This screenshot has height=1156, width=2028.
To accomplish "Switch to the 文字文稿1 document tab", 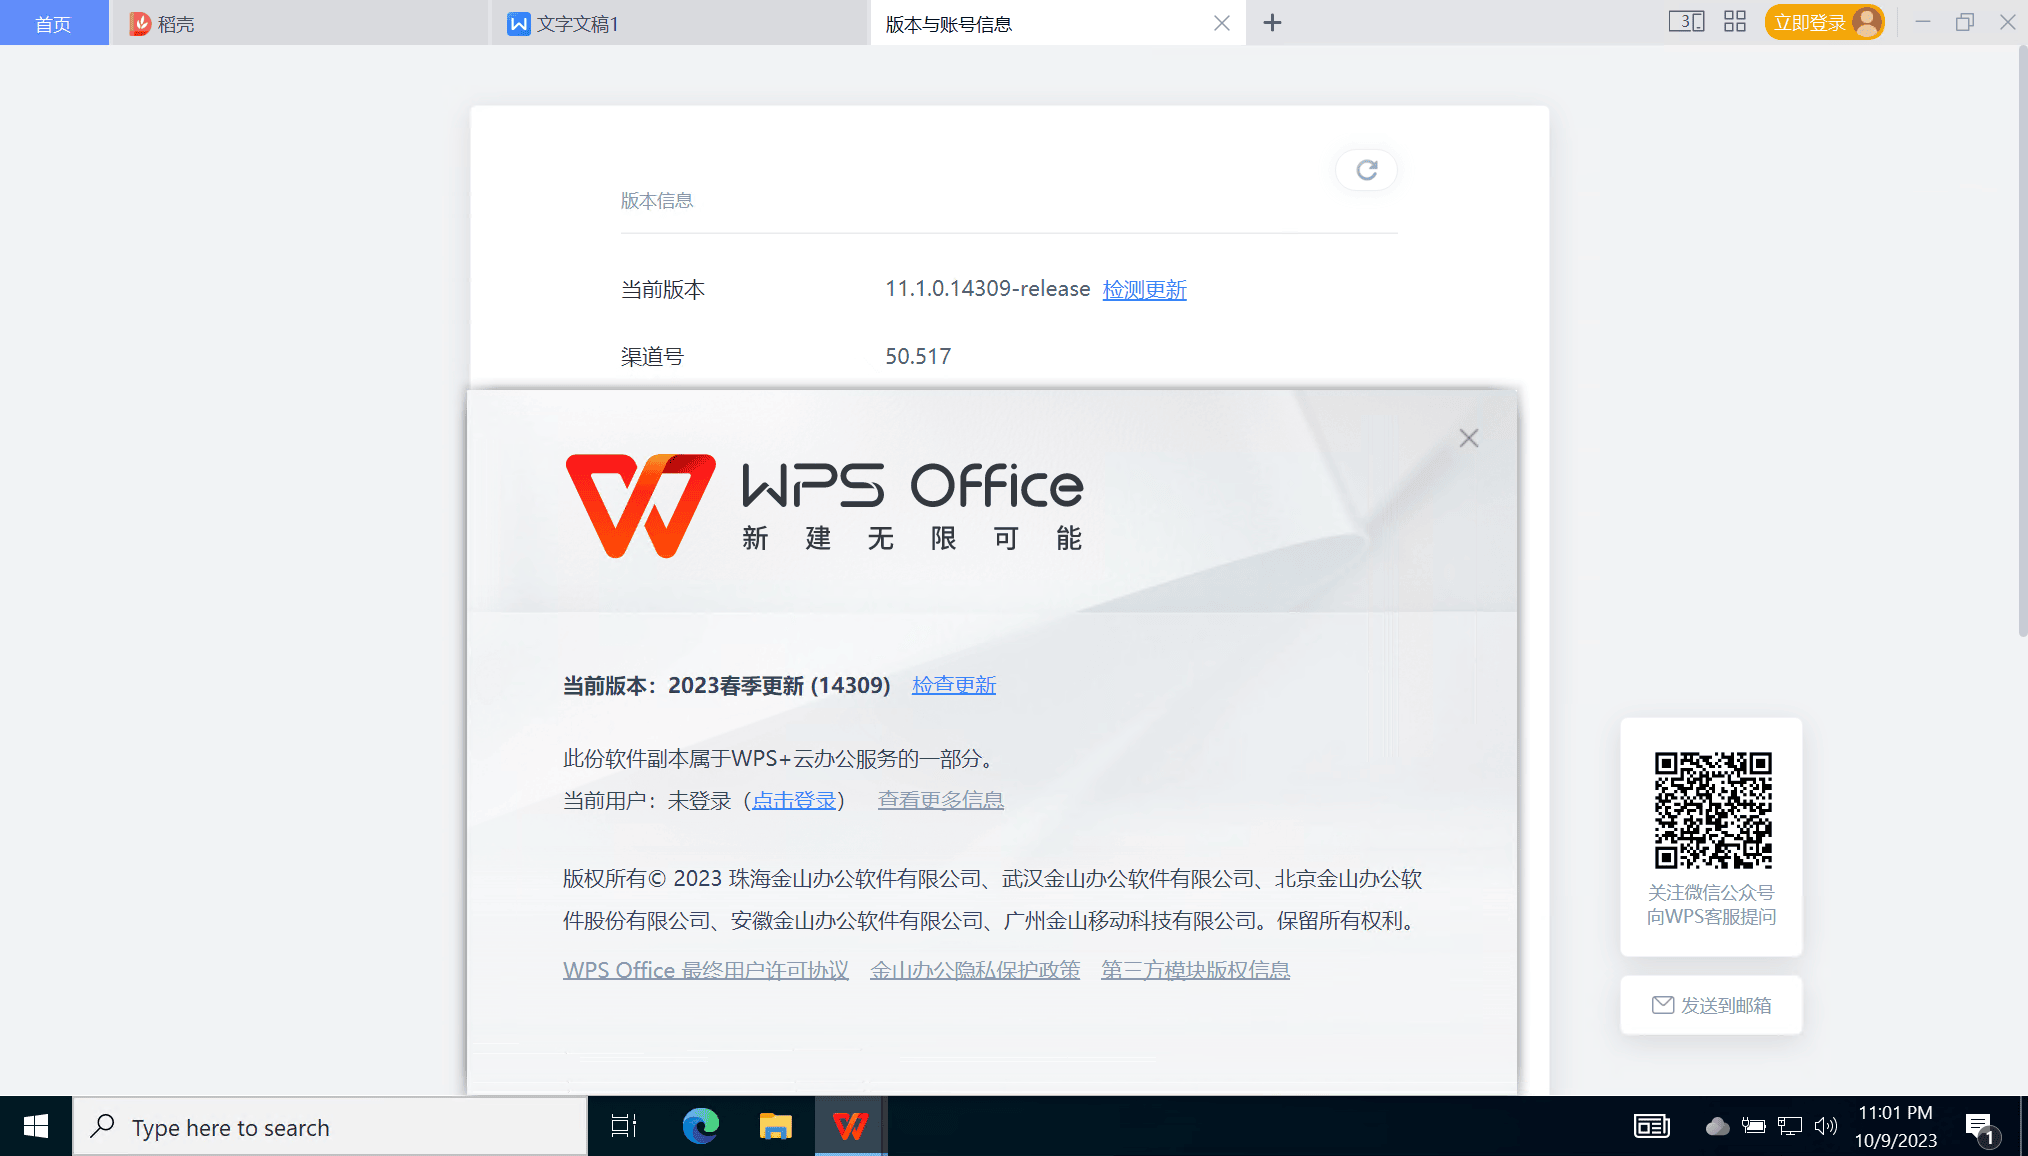I will [577, 24].
